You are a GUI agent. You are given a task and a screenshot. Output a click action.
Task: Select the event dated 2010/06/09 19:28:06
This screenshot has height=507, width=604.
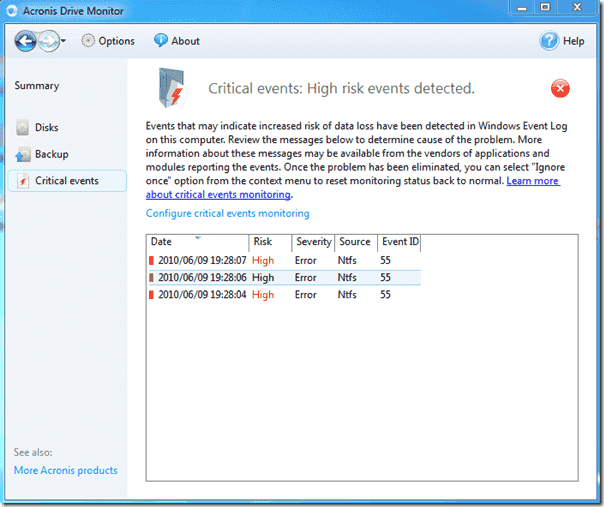284,278
